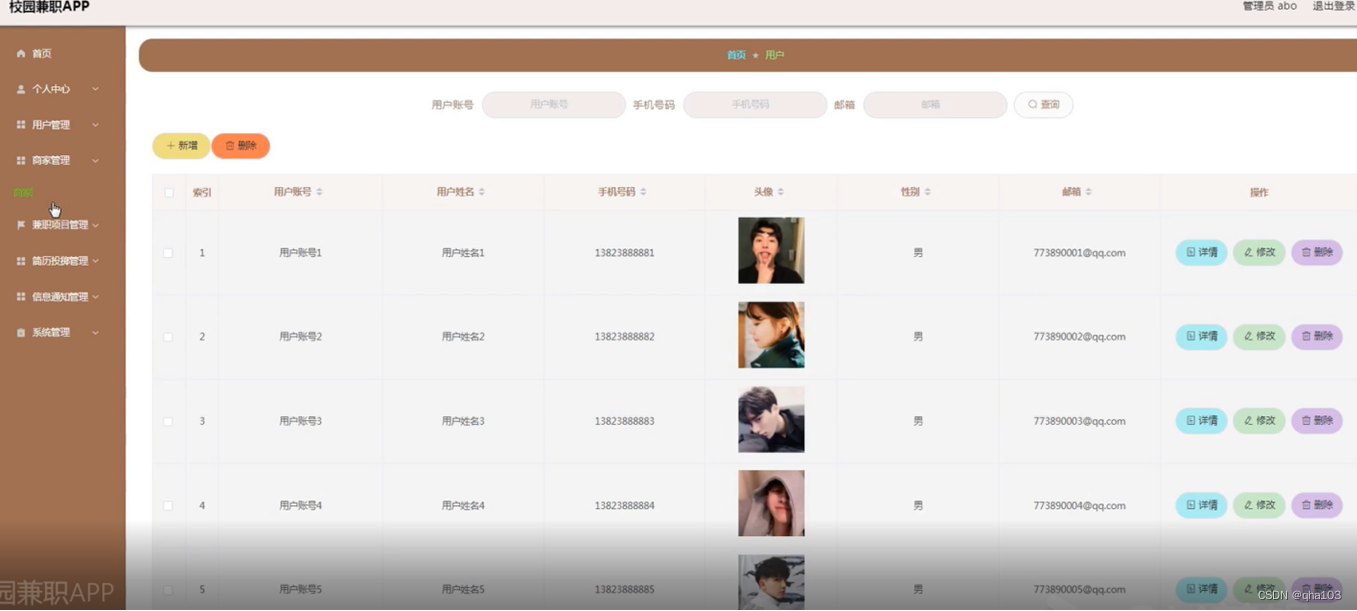Click the 手机号码 search input field
The width and height of the screenshot is (1357, 611).
point(754,104)
